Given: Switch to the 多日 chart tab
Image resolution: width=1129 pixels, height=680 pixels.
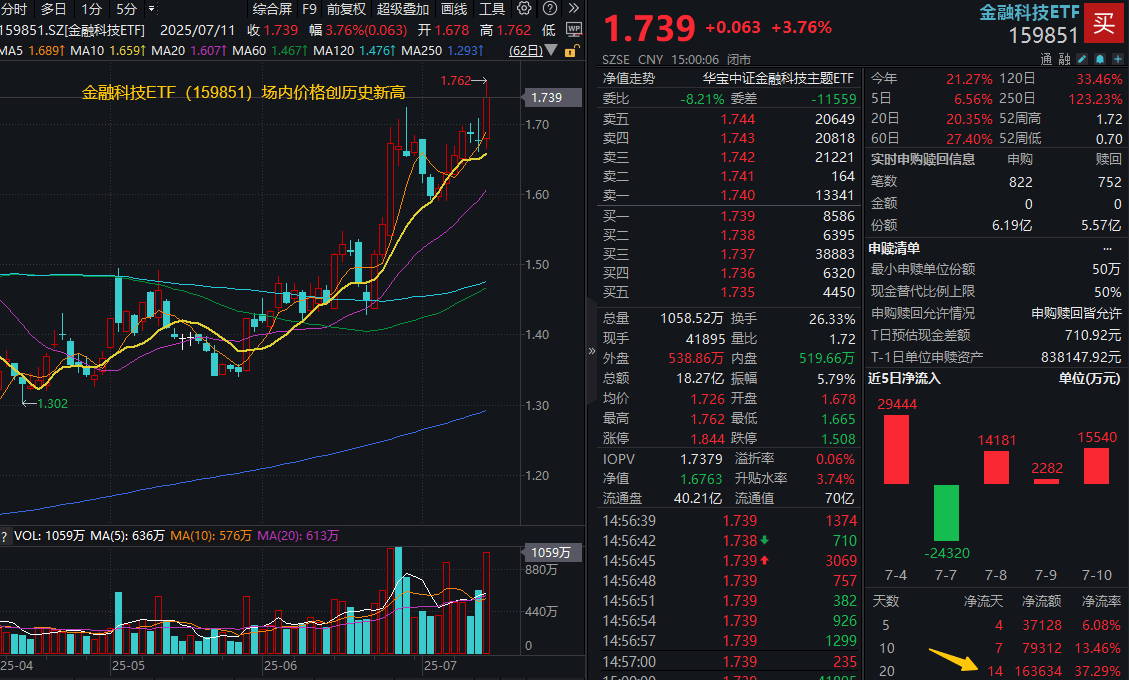Looking at the screenshot, I should point(51,9).
